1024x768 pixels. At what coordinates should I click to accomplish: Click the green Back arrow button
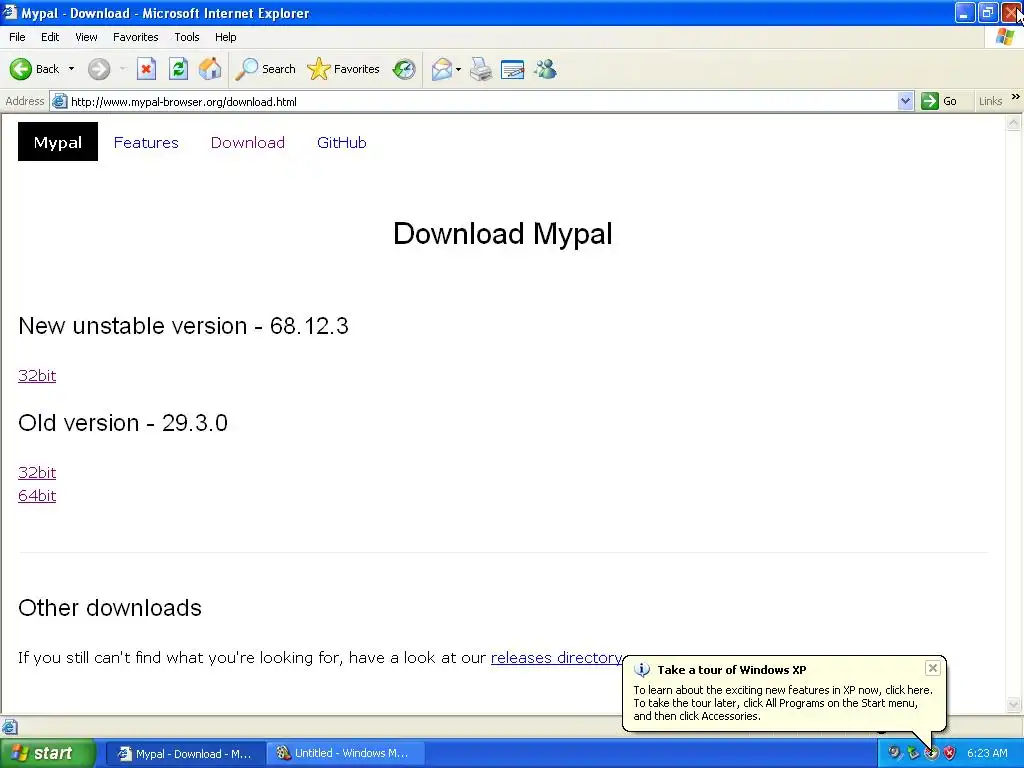21,69
